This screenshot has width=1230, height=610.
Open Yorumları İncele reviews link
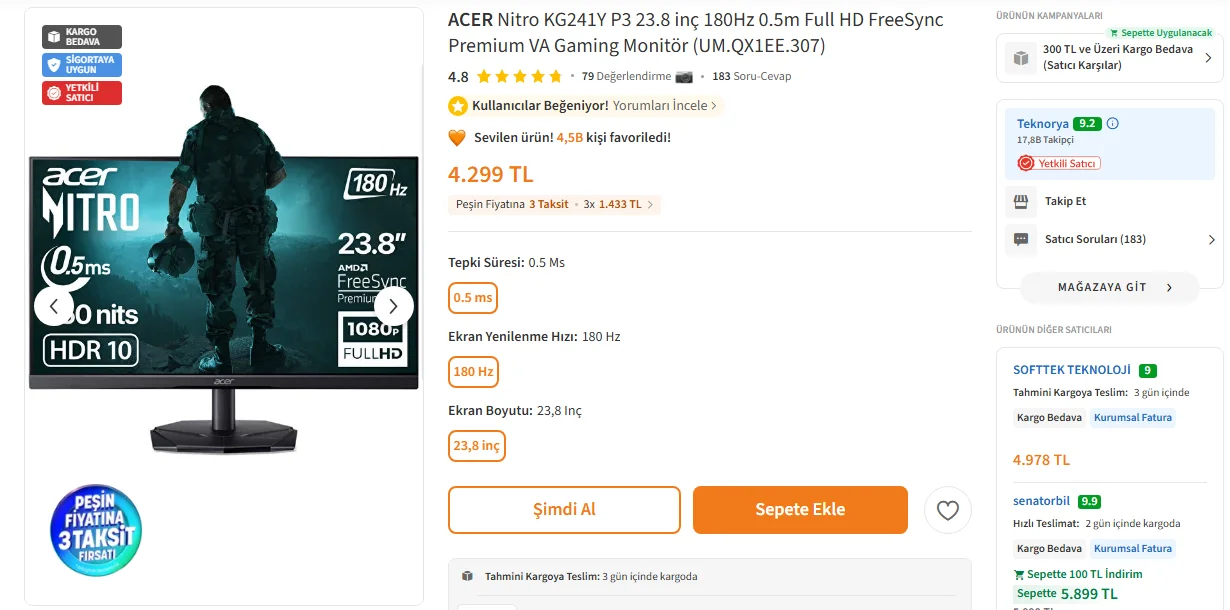[x=664, y=106]
